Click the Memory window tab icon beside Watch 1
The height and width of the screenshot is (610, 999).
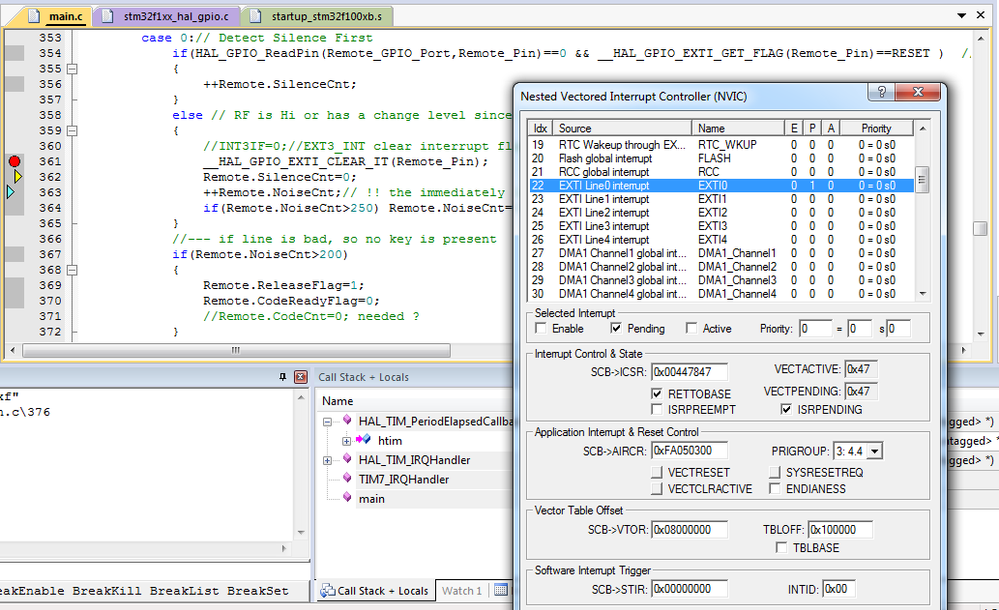[x=501, y=590]
